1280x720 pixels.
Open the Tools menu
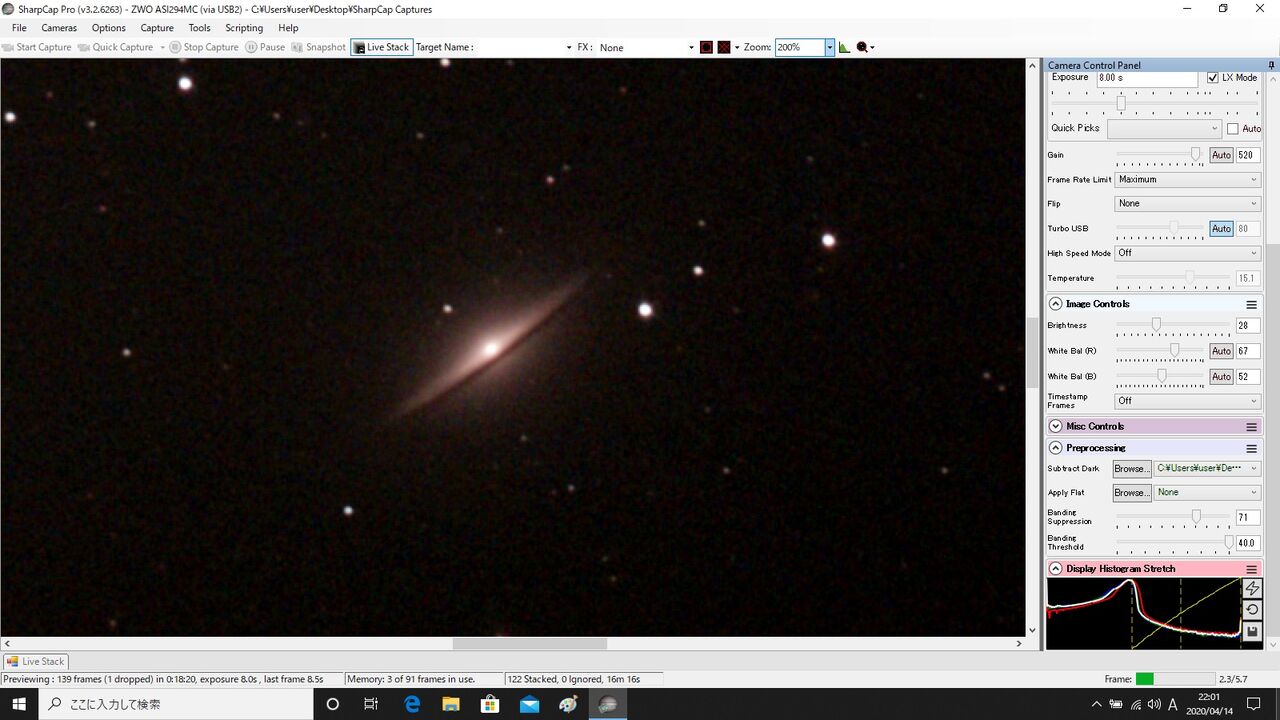click(x=200, y=28)
